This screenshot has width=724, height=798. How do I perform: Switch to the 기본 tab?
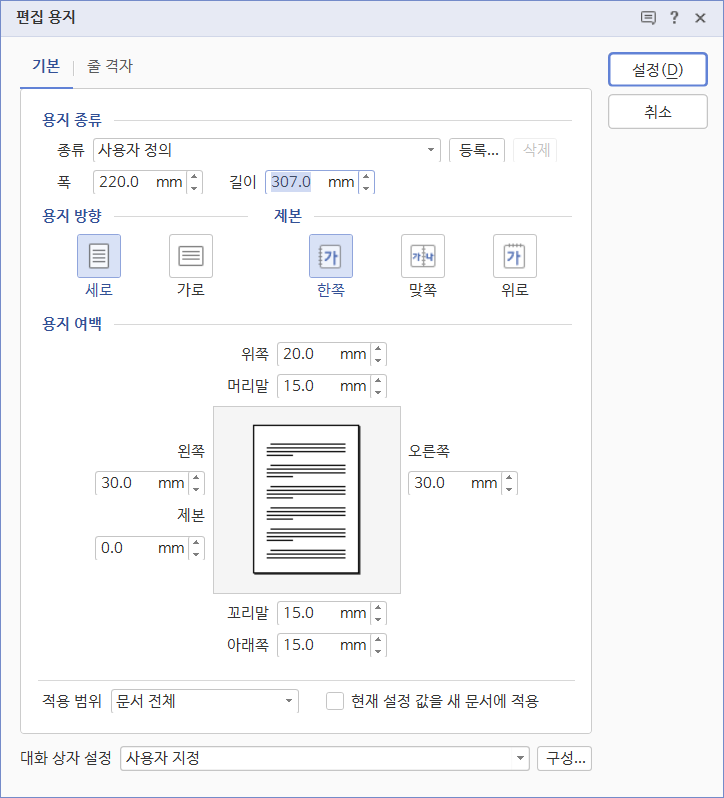click(x=46, y=66)
